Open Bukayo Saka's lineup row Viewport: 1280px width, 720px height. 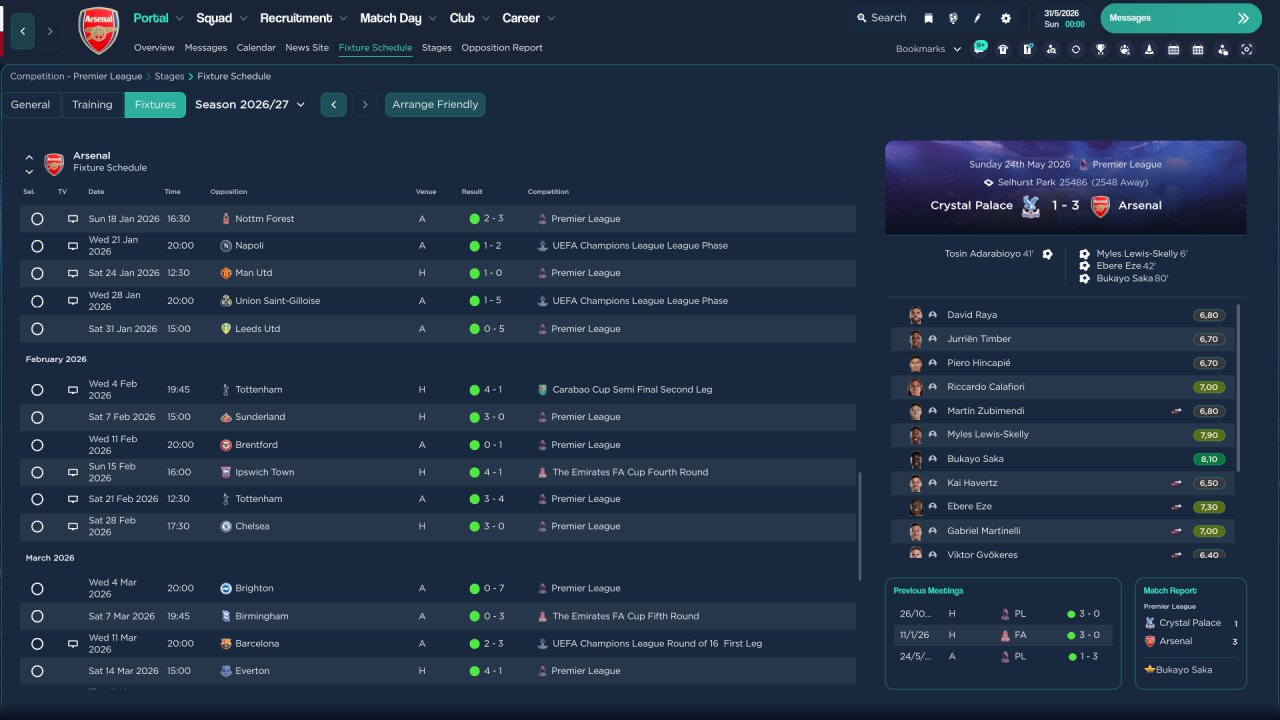point(1064,459)
